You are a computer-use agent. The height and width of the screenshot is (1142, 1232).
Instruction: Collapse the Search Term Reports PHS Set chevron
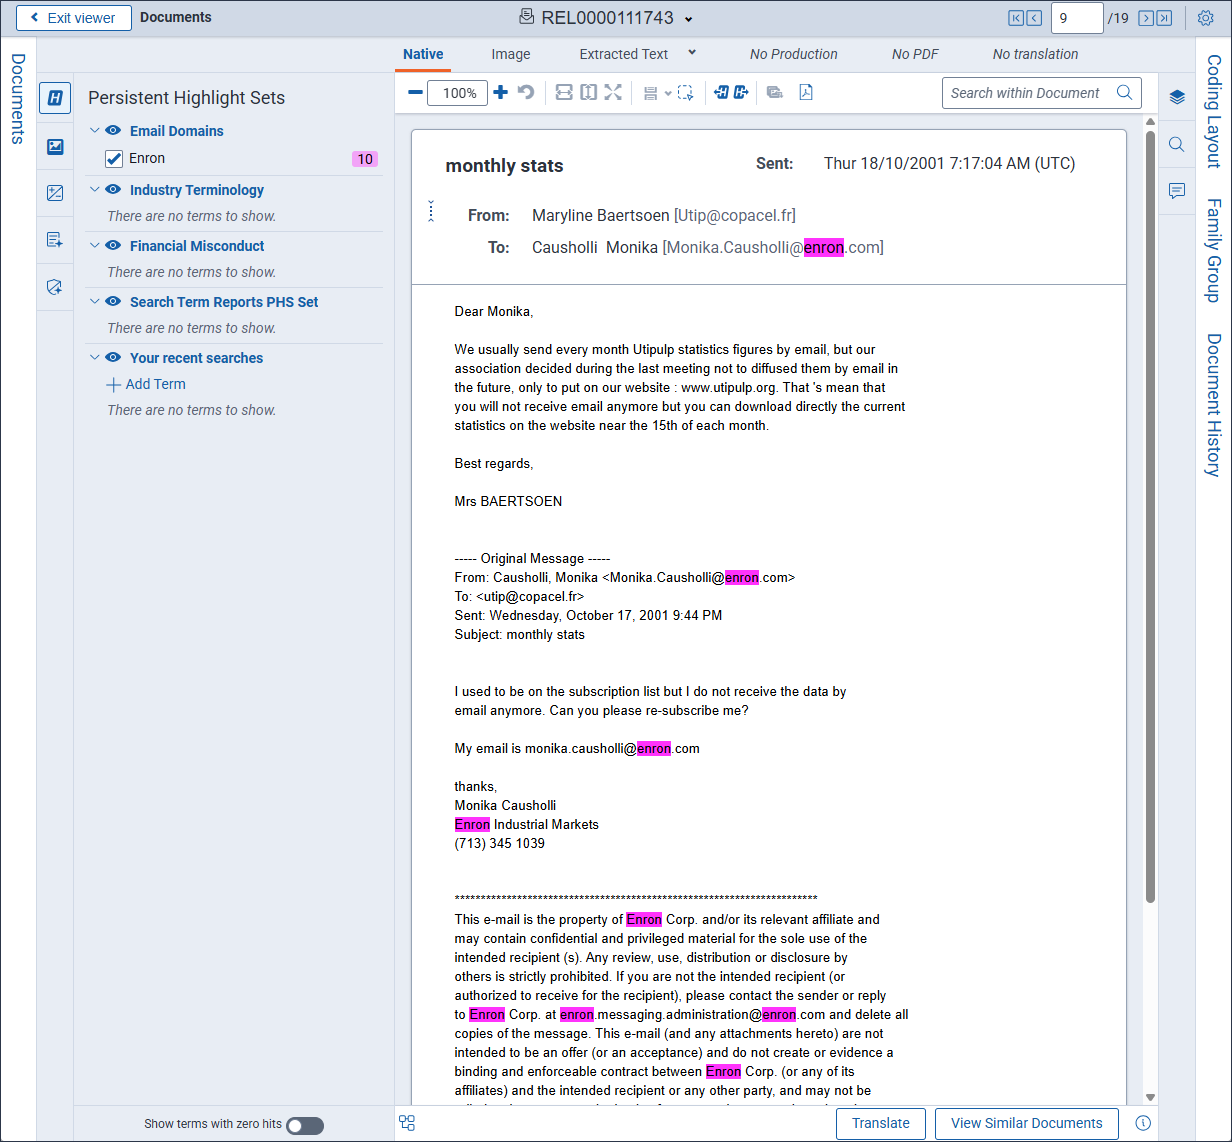pos(95,302)
